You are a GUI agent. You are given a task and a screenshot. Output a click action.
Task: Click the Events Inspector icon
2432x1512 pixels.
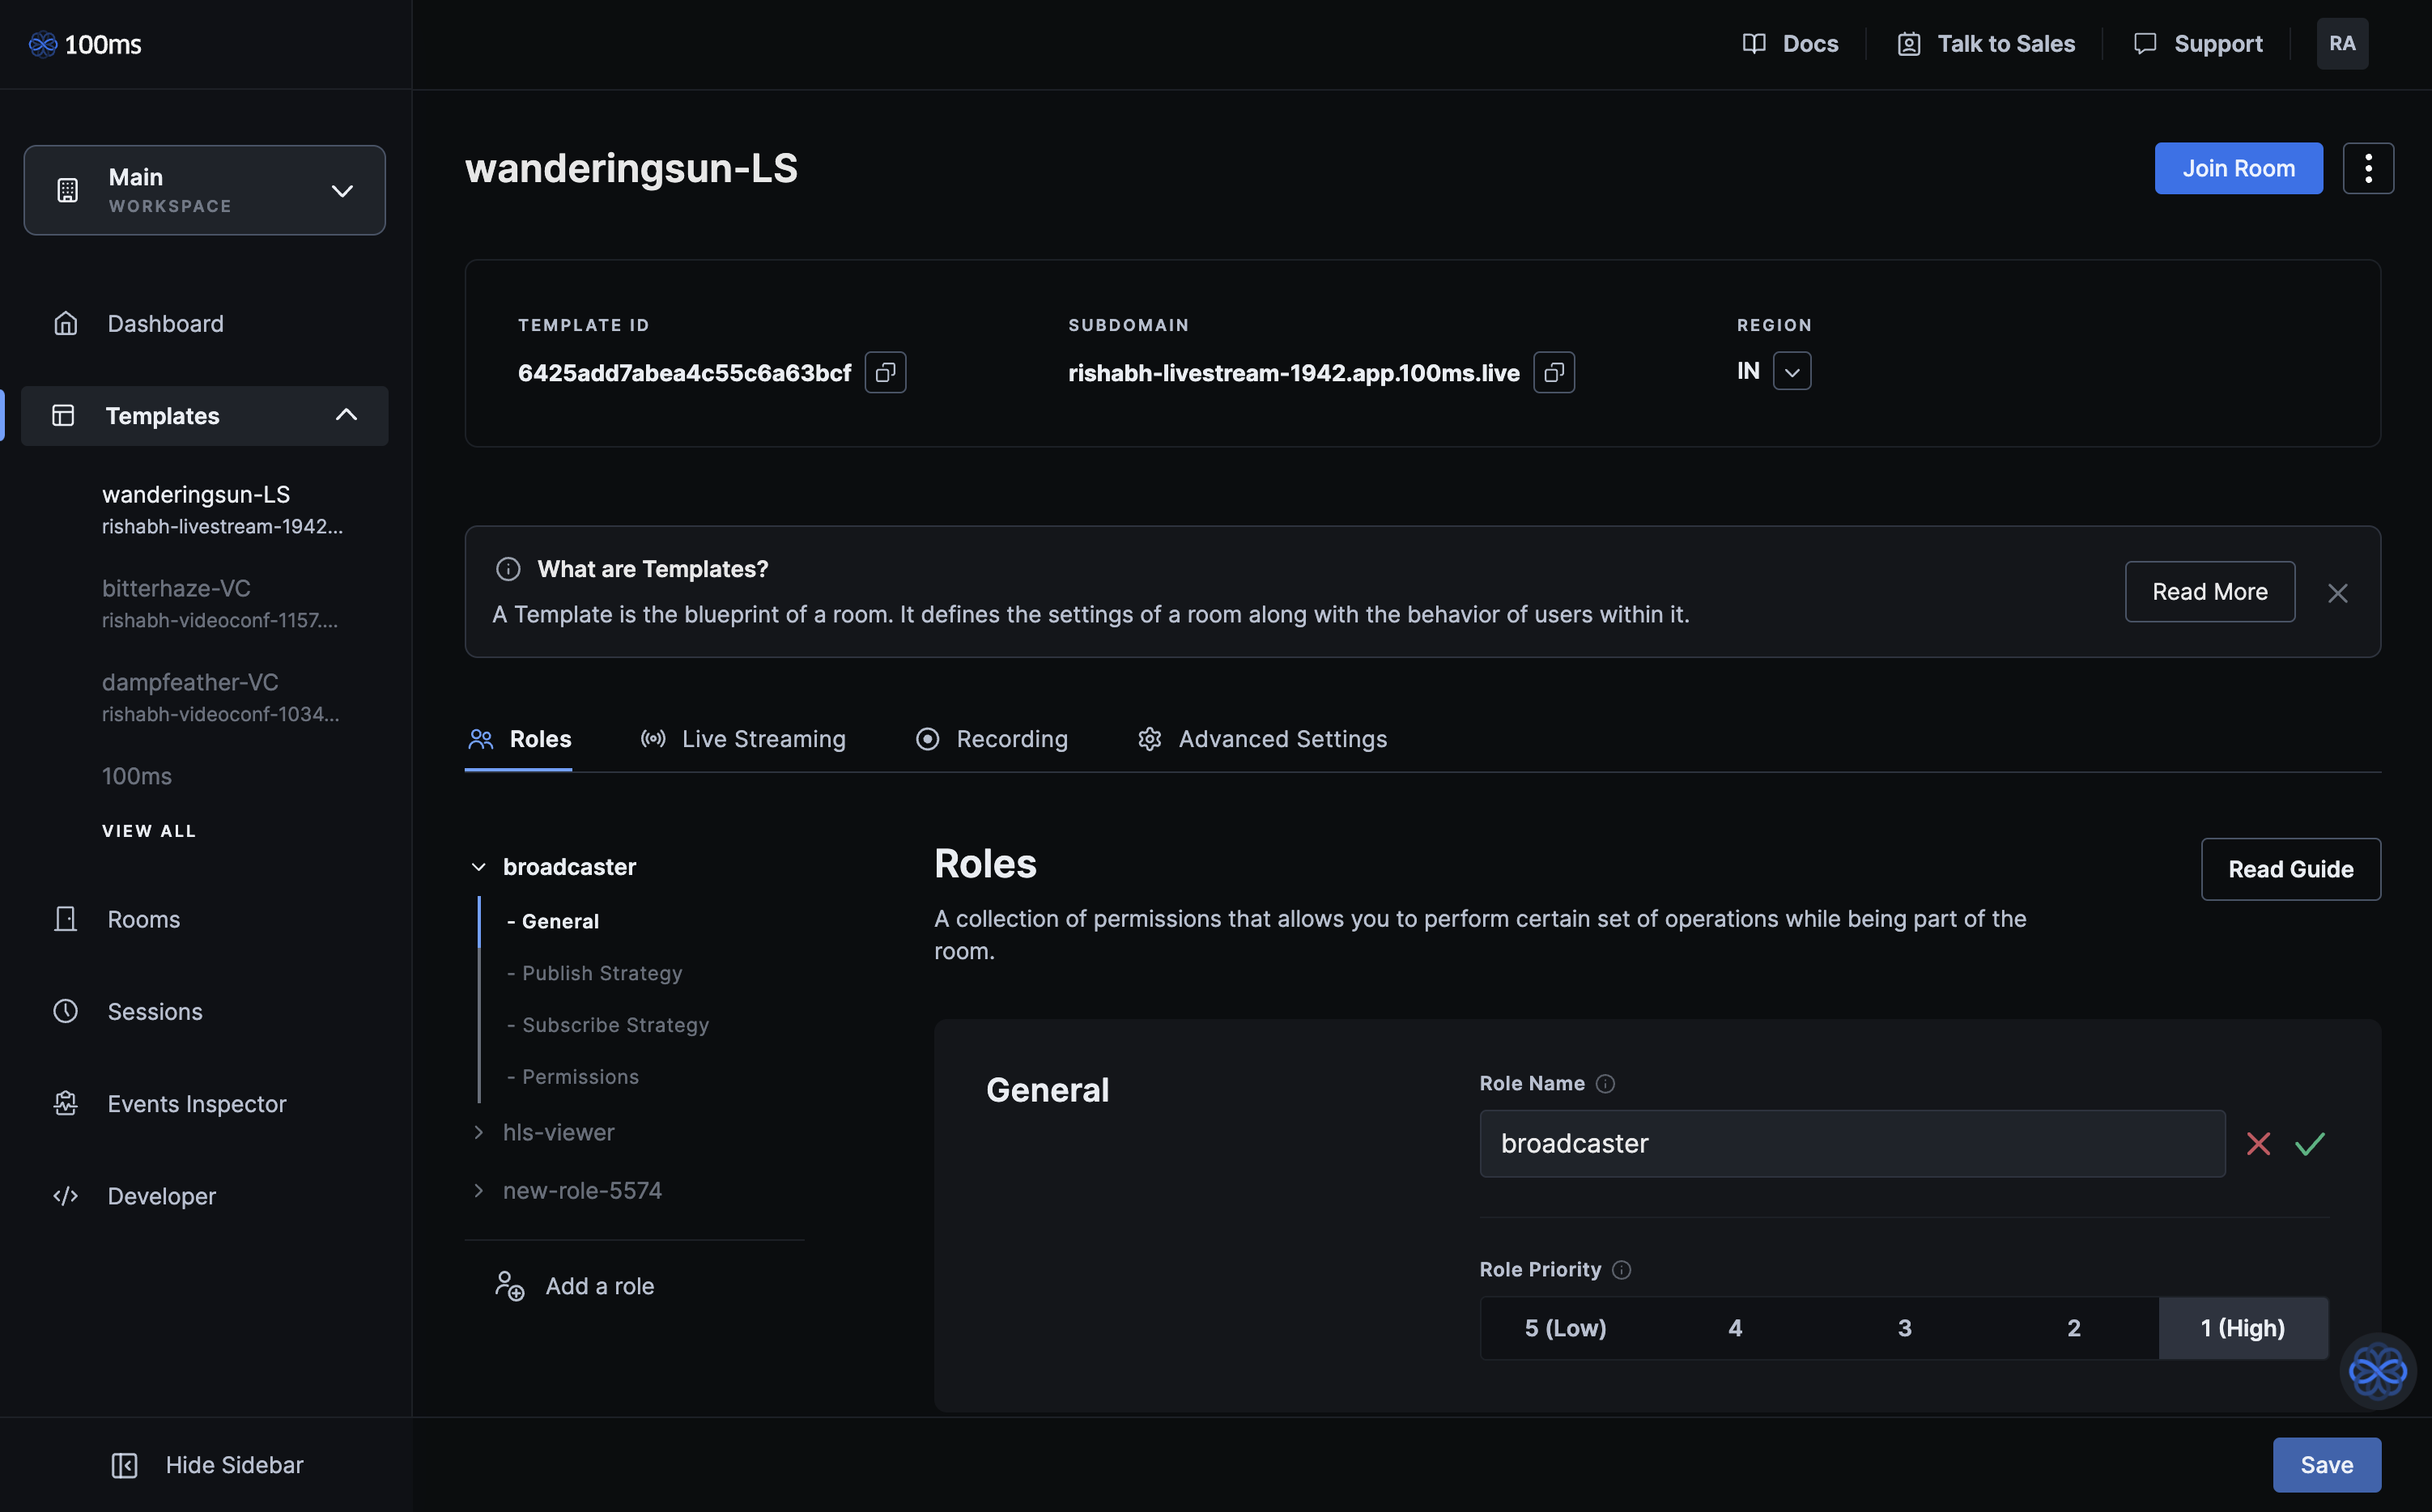pos(65,1103)
